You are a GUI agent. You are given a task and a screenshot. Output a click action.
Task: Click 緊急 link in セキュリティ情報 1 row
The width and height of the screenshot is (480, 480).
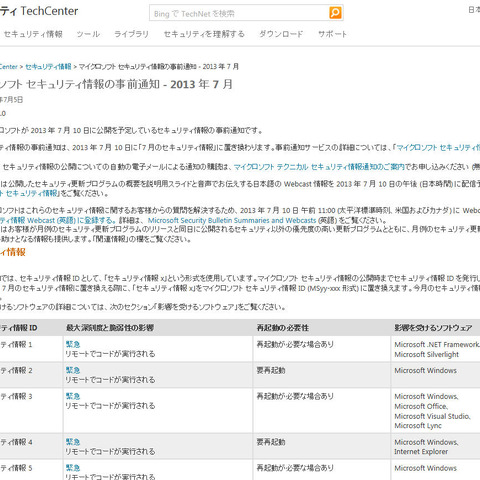point(73,344)
